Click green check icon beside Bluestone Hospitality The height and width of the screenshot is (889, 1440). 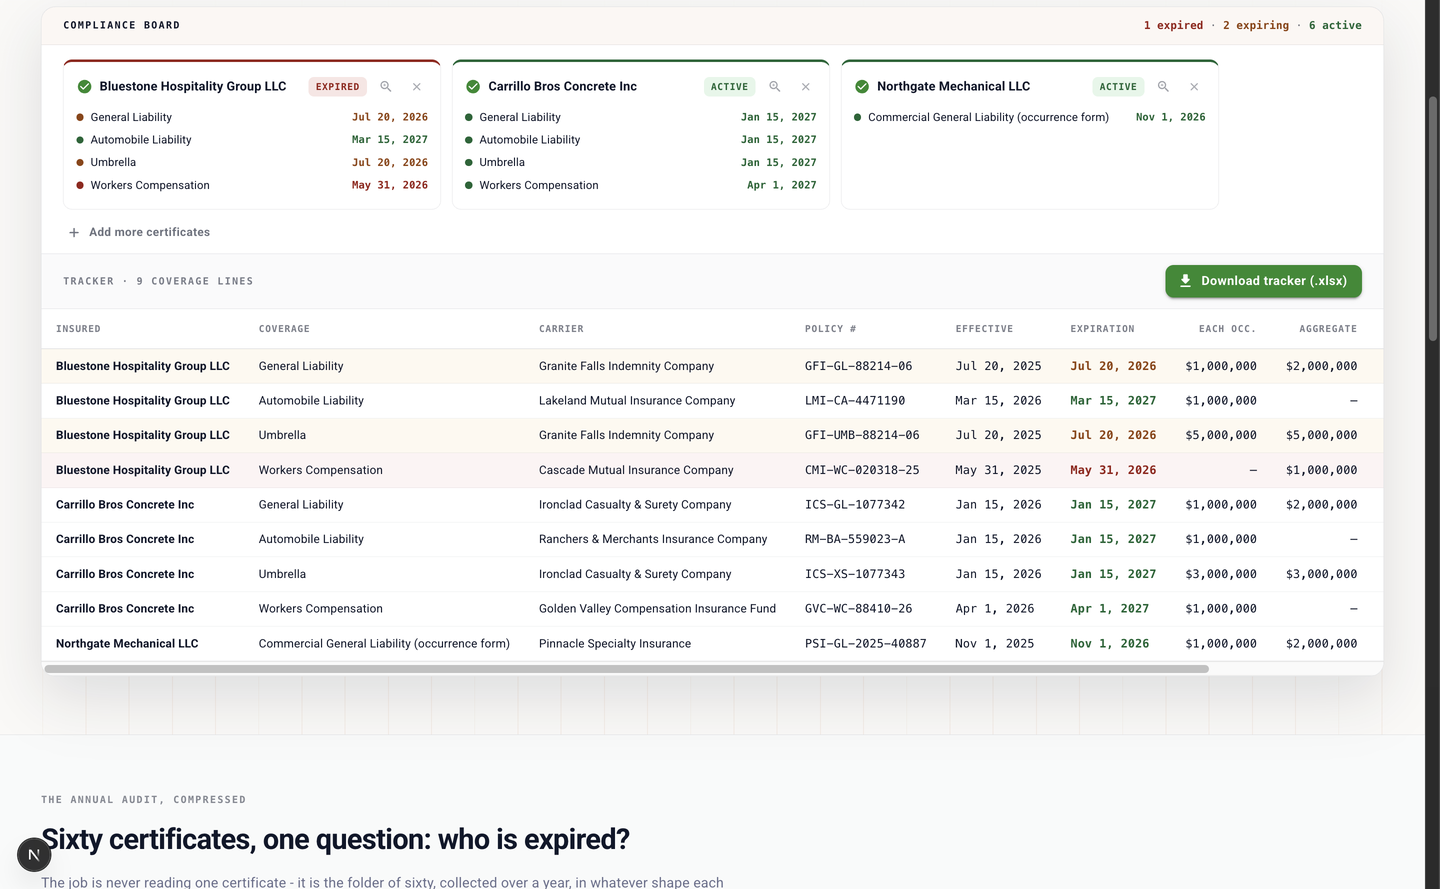pyautogui.click(x=84, y=87)
